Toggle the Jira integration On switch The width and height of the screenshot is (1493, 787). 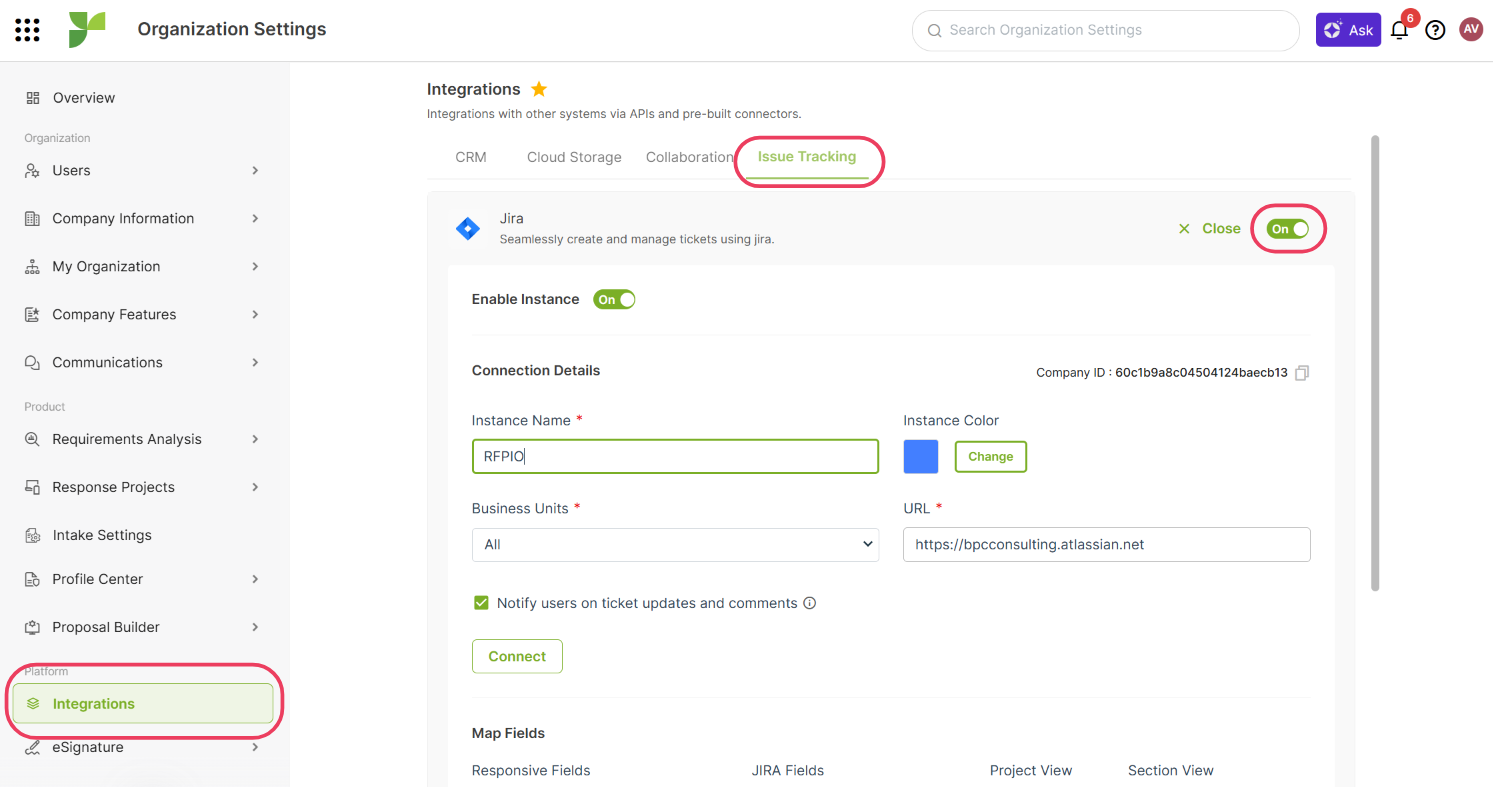point(1288,229)
